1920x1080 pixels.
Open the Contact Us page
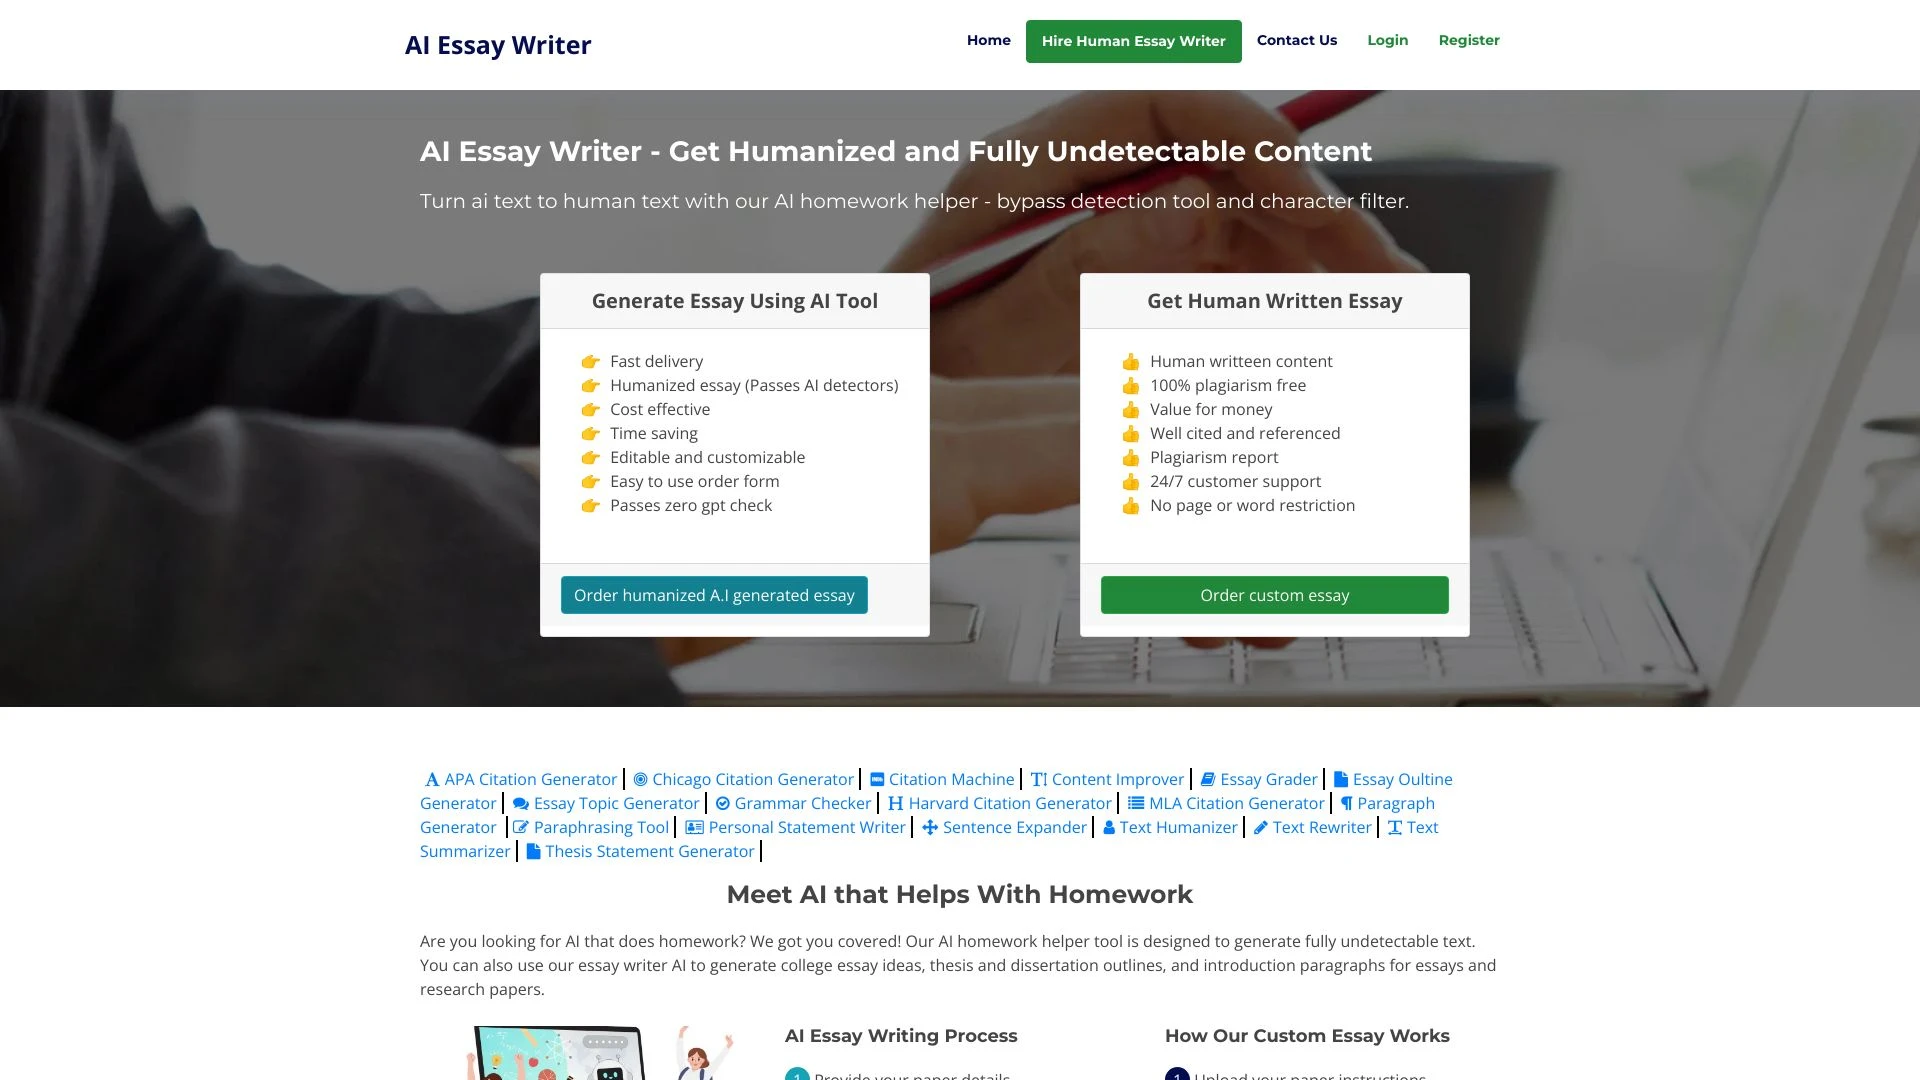click(x=1296, y=40)
